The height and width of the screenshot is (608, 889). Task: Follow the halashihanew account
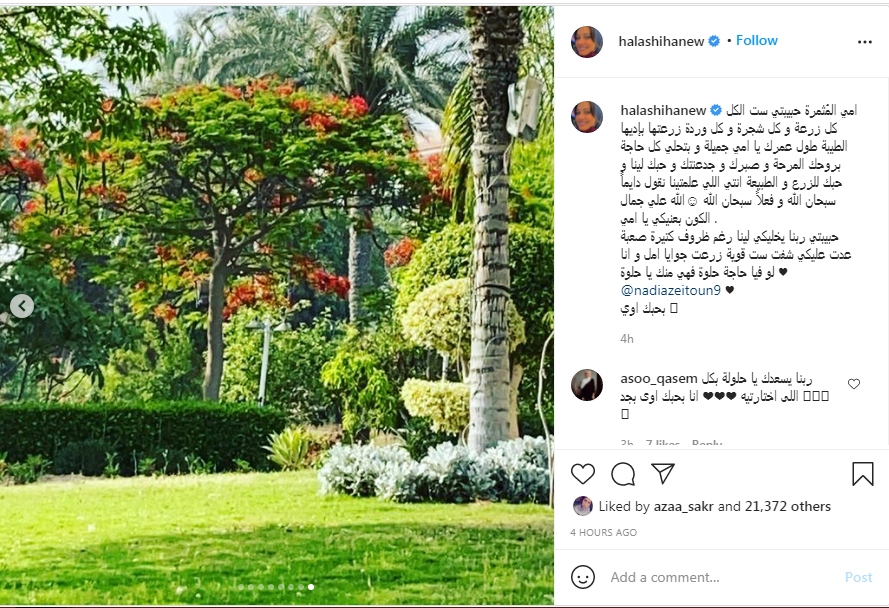(x=756, y=40)
